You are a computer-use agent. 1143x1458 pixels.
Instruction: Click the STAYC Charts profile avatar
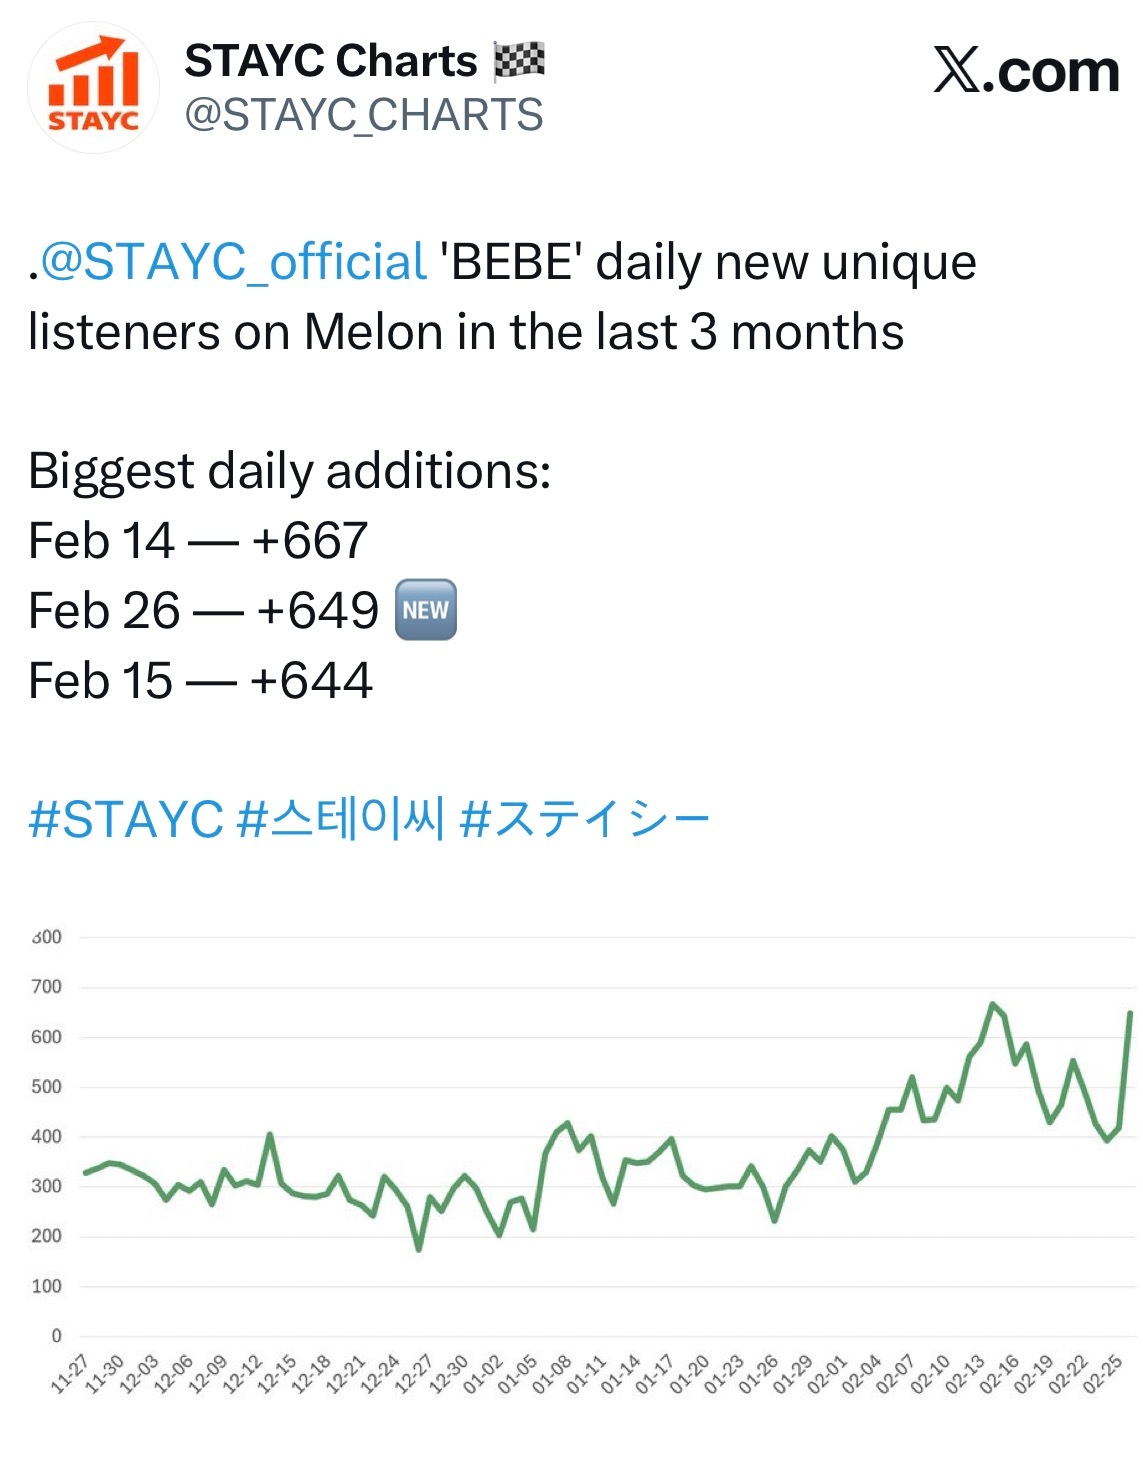pos(93,87)
